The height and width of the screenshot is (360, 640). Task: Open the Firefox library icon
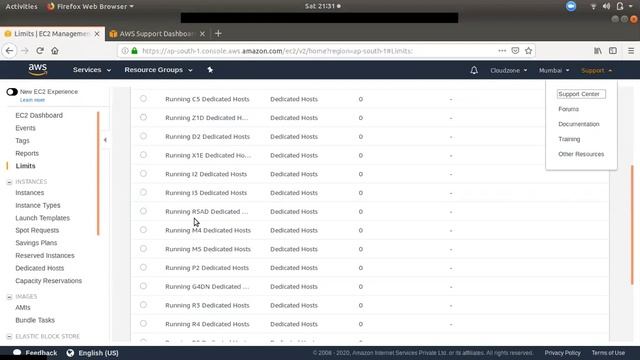(x=598, y=51)
